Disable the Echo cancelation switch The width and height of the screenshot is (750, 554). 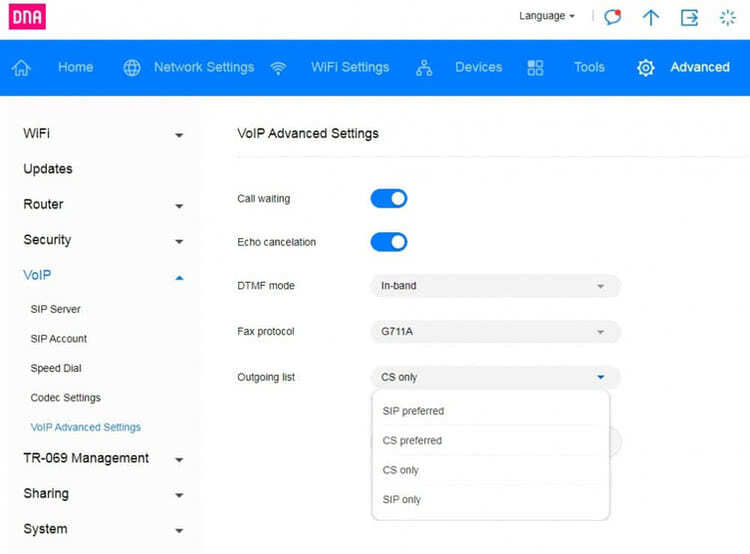[388, 242]
